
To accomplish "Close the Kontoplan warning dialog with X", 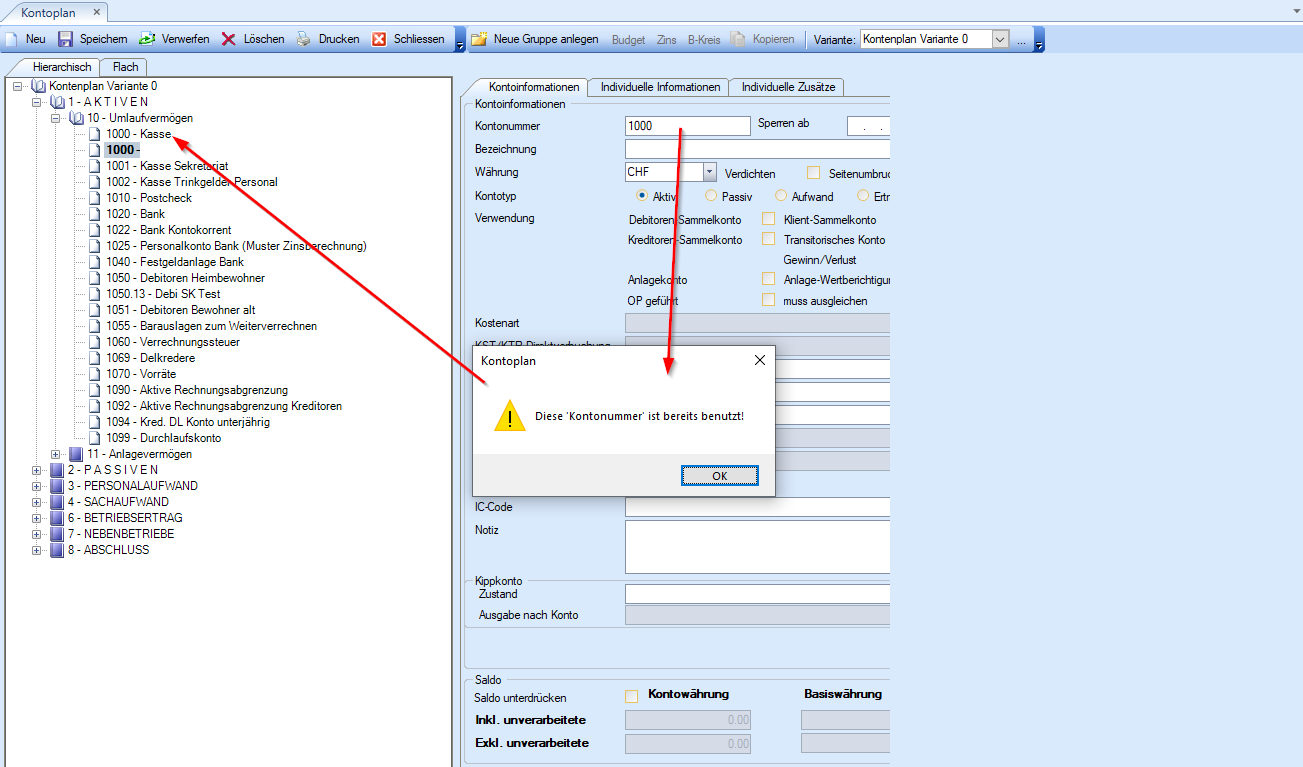I will tap(760, 360).
